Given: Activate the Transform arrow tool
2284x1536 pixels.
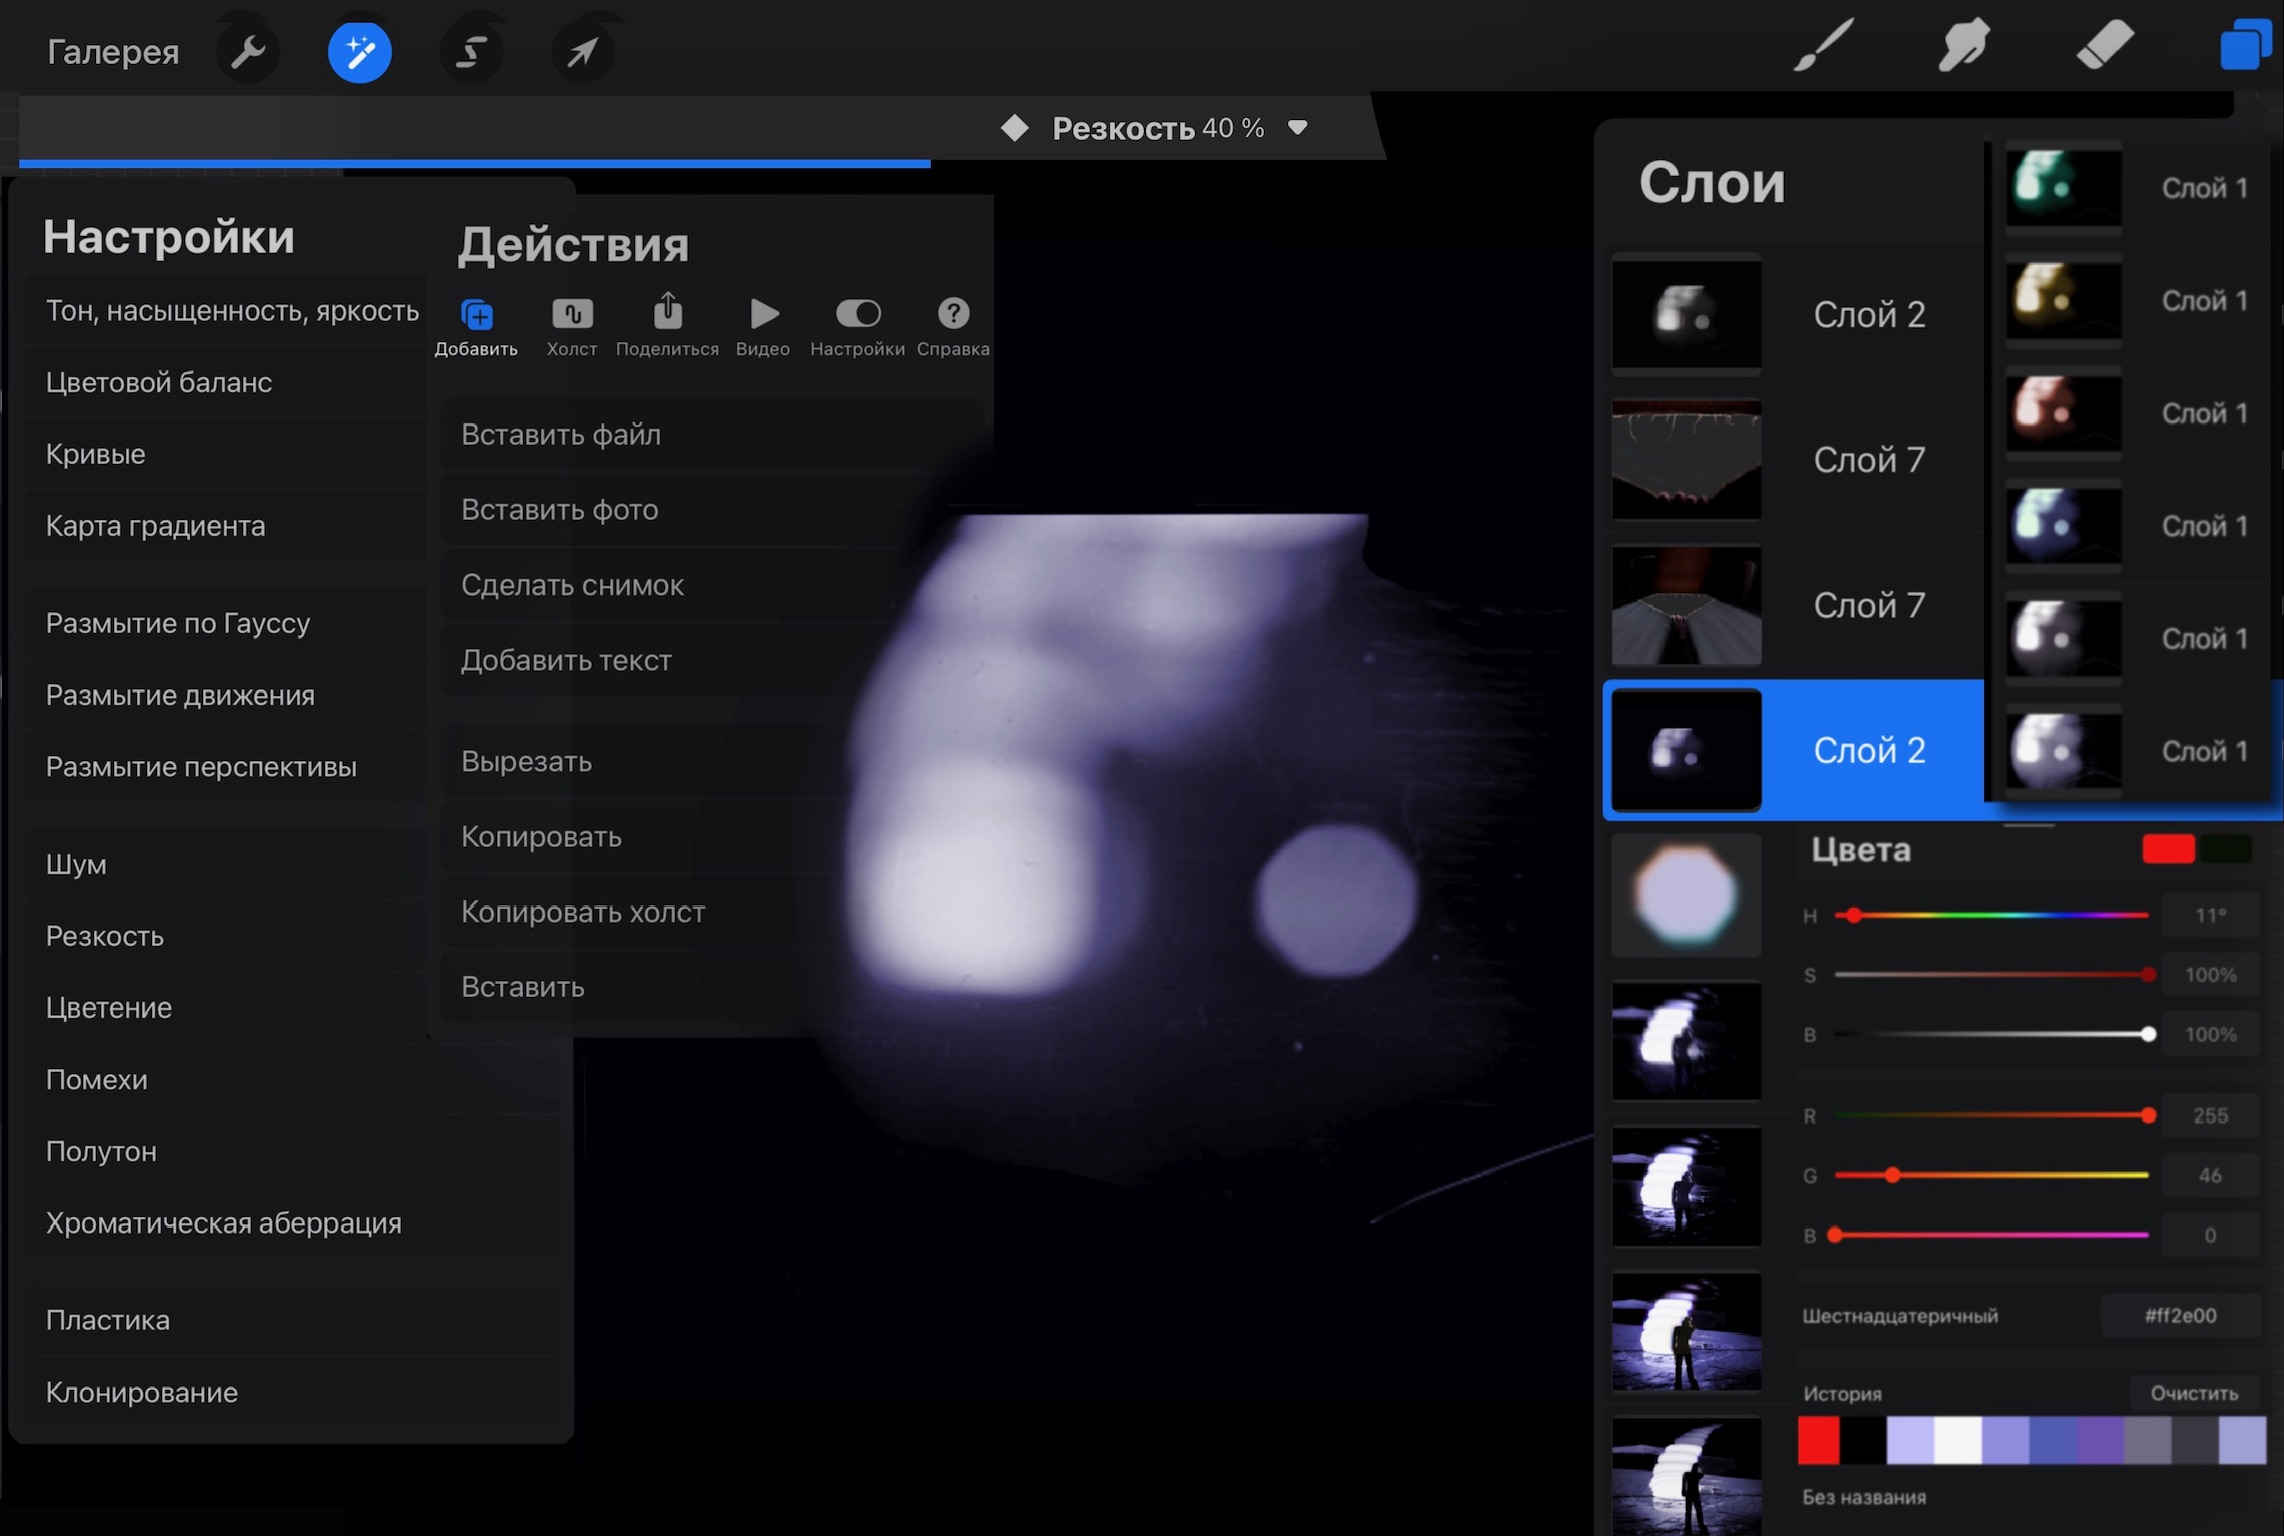Looking at the screenshot, I should pyautogui.click(x=583, y=51).
